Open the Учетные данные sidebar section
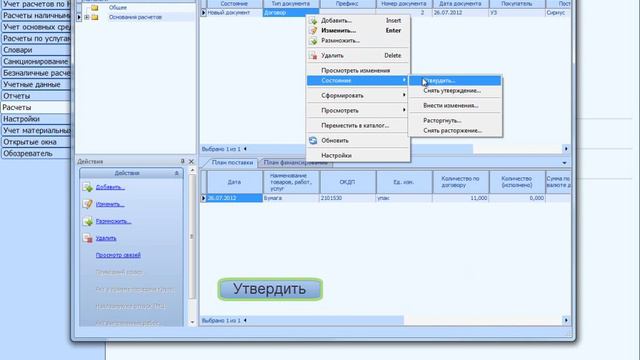 point(36,84)
